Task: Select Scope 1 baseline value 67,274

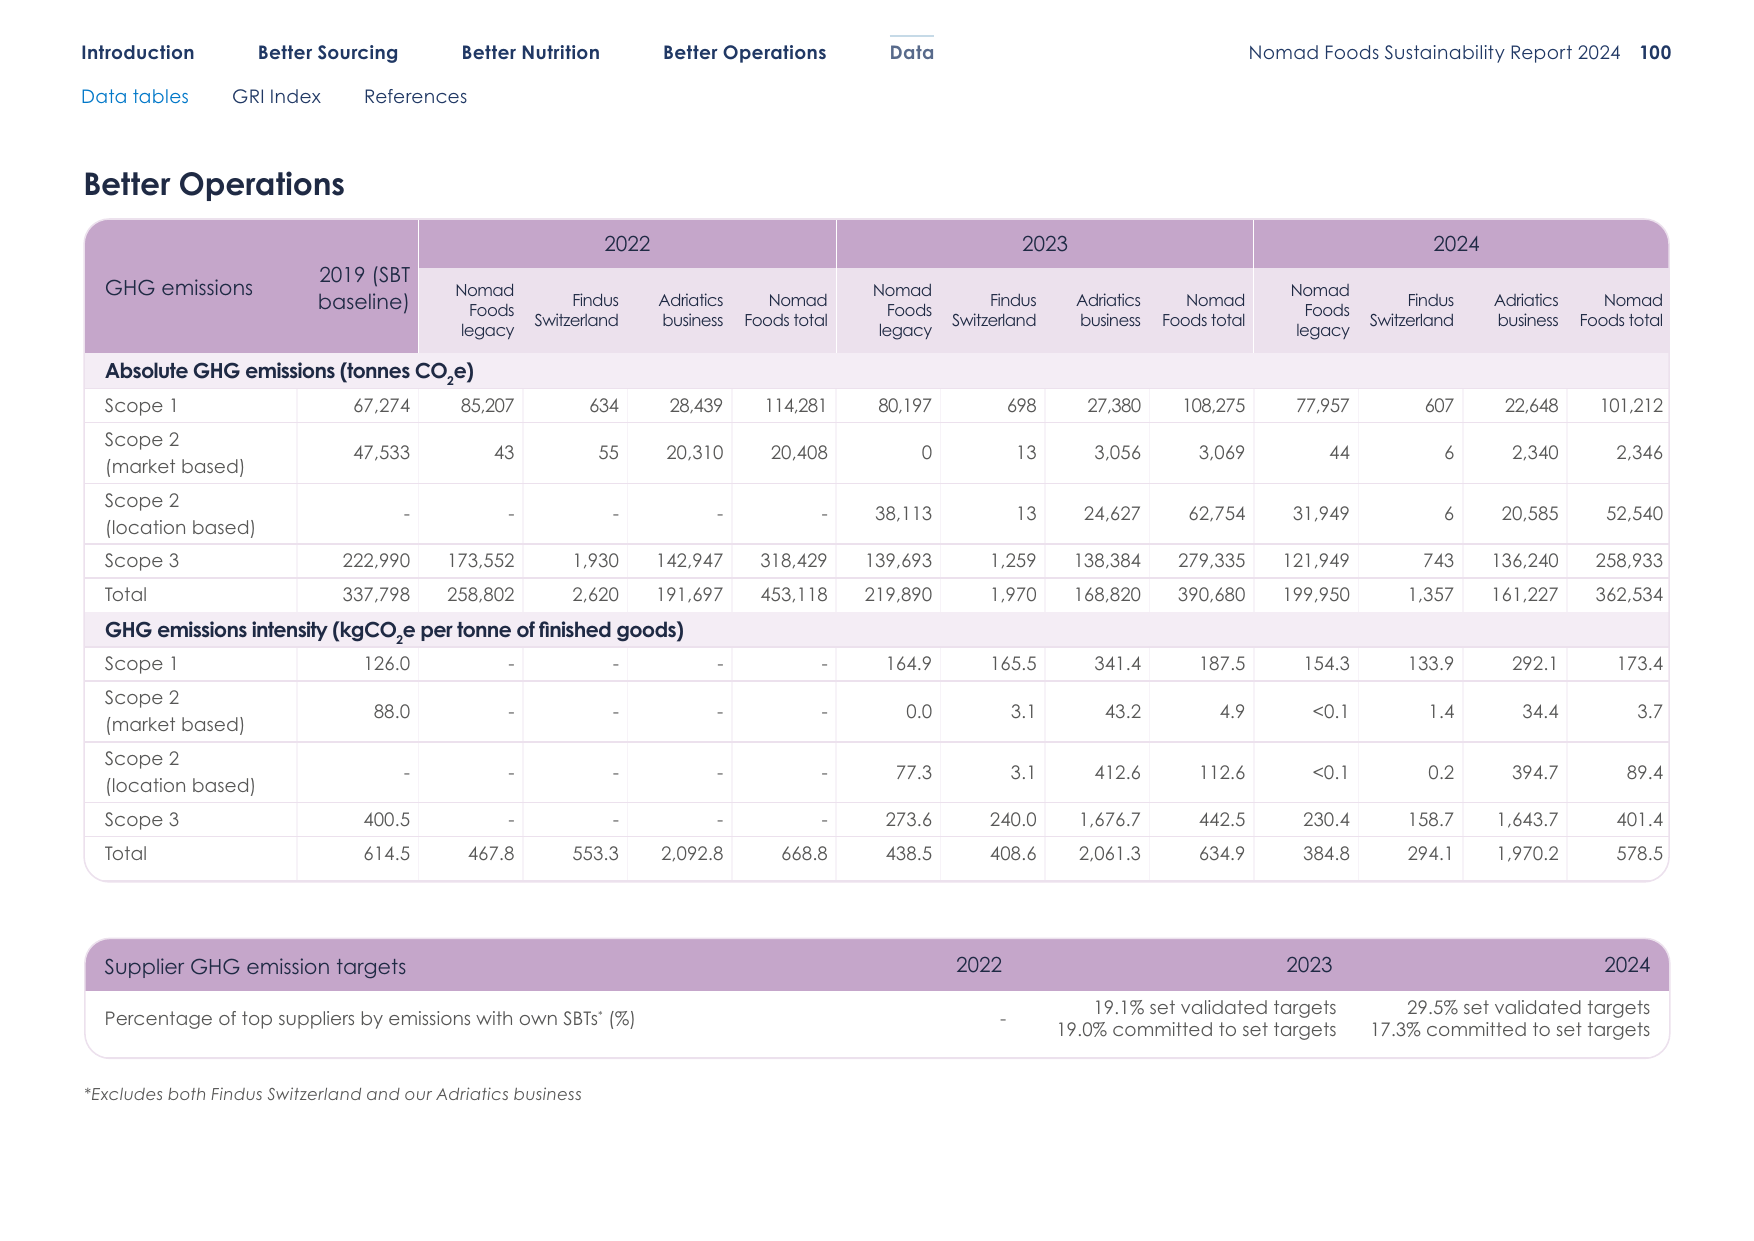Action: (382, 406)
